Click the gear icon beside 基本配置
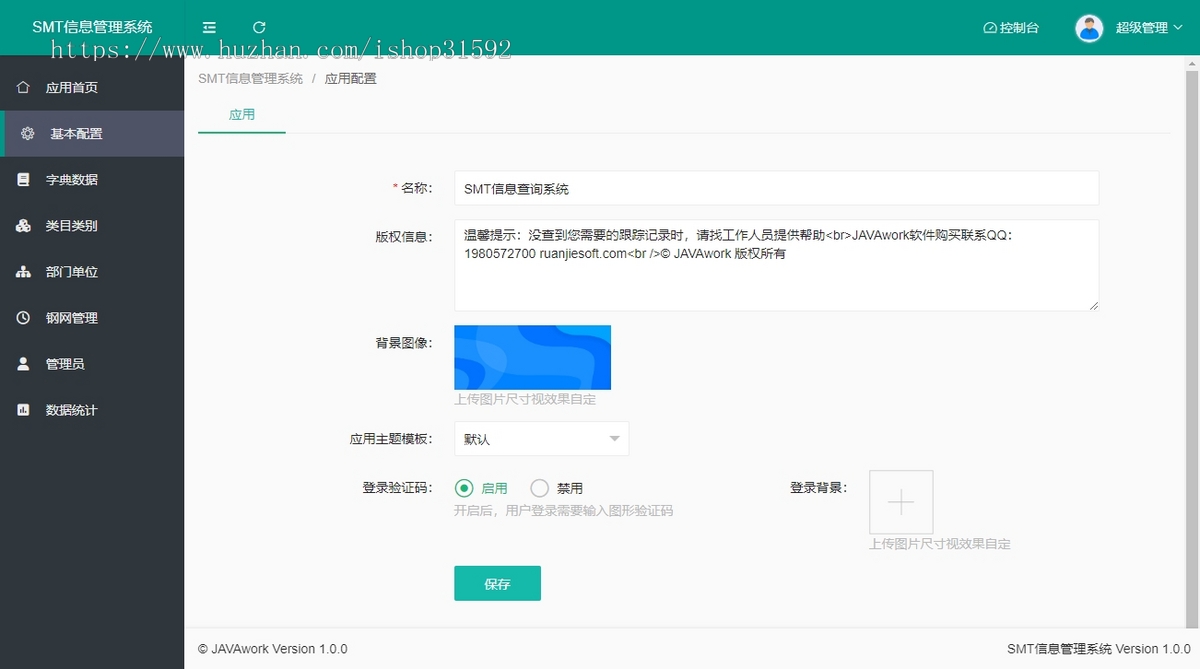The image size is (1200, 669). coord(27,133)
